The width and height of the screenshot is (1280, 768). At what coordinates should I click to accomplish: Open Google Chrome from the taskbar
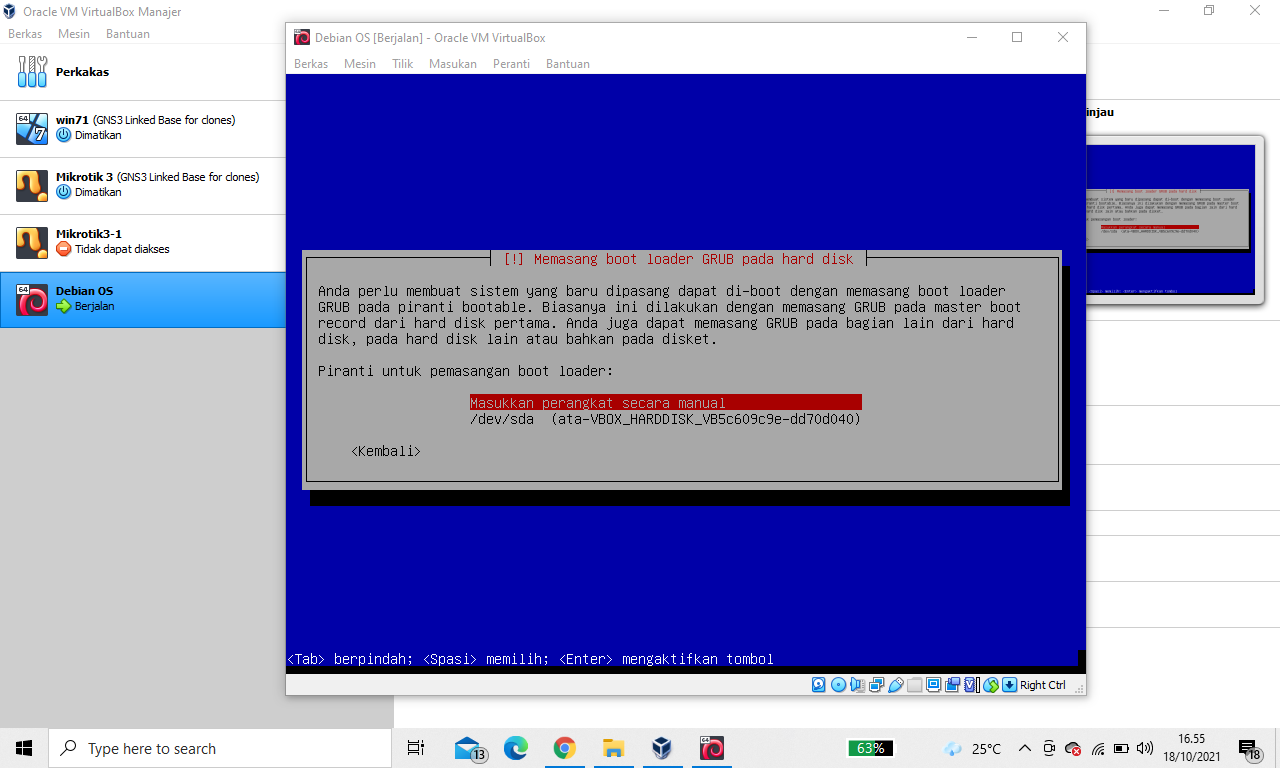pos(565,748)
